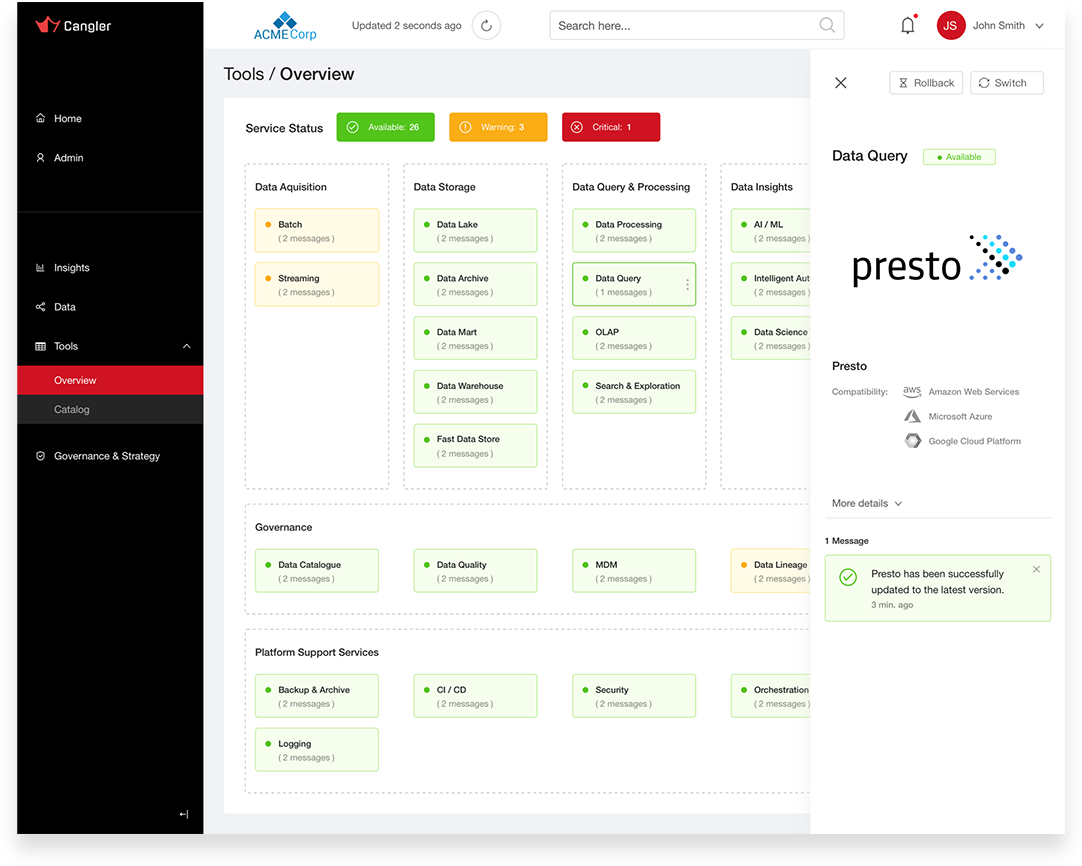Open the Fast Data Store card
This screenshot has height=866, width=1082.
pos(475,446)
